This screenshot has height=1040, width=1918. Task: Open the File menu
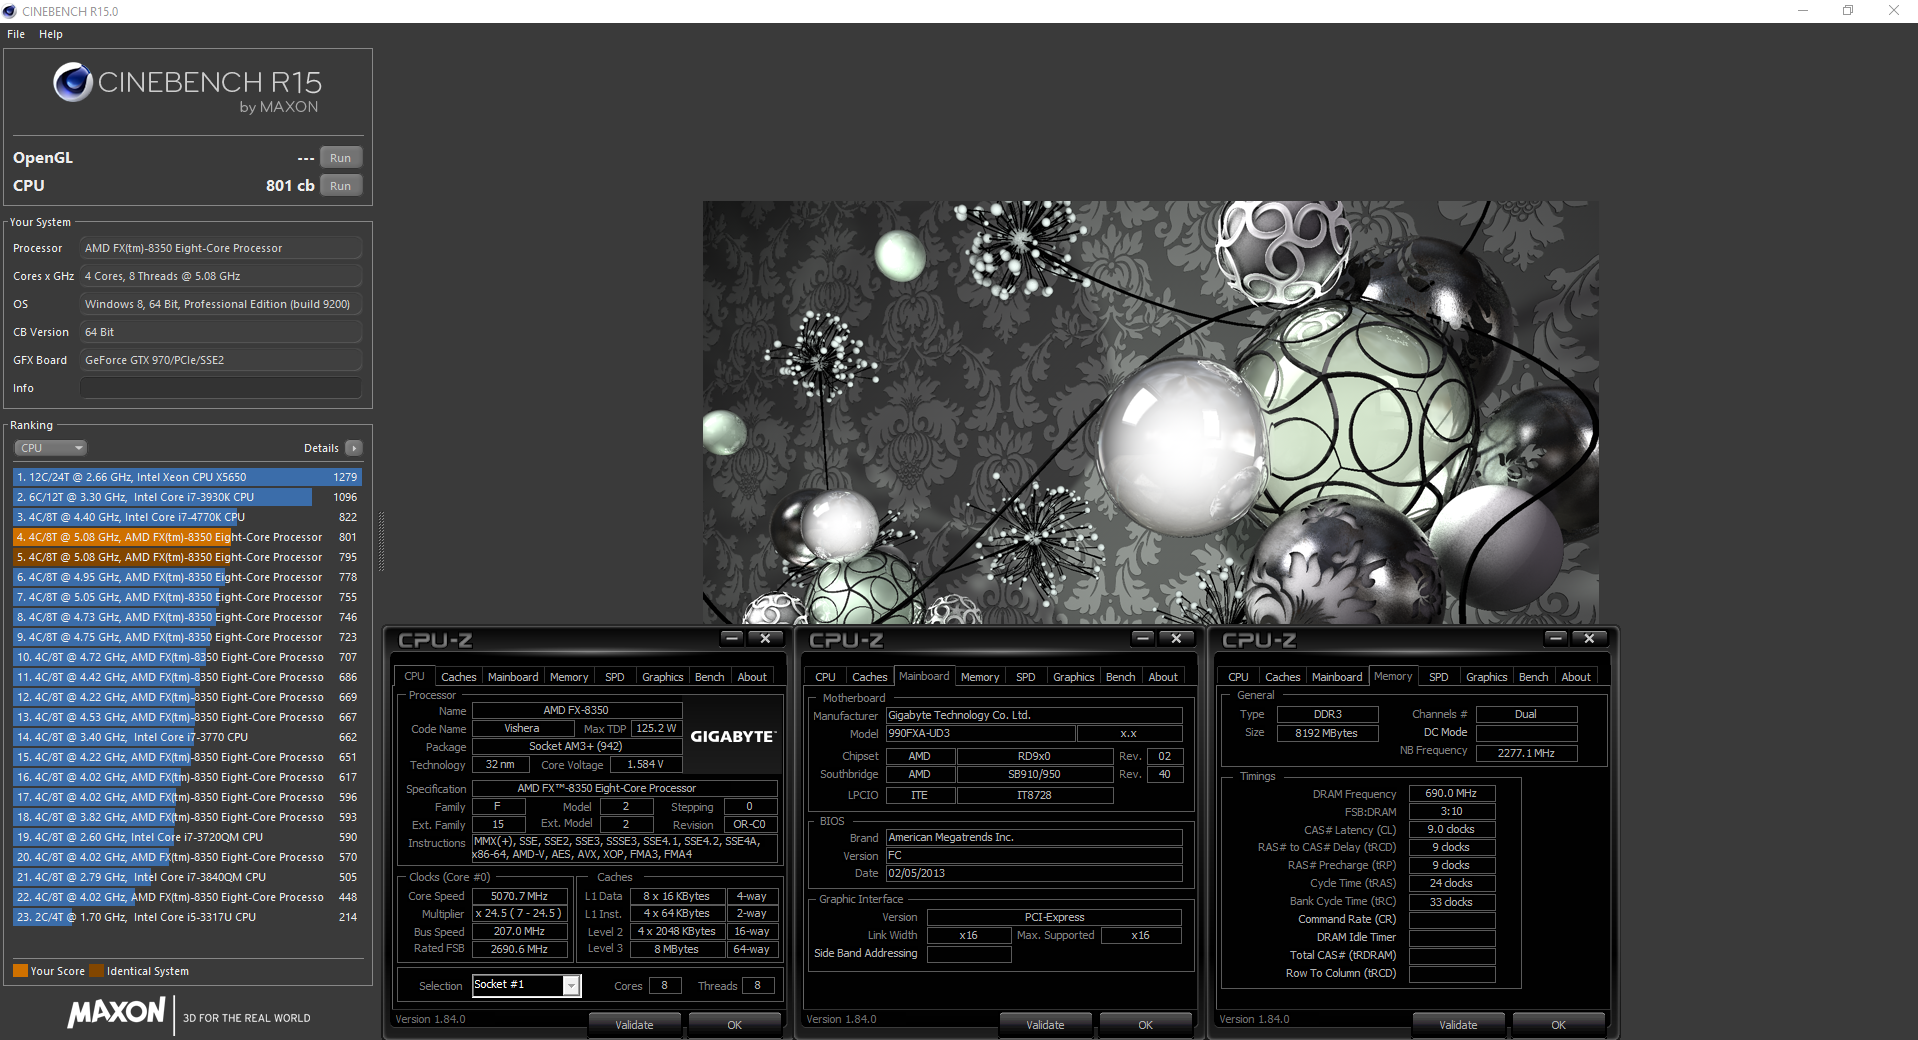click(x=16, y=34)
